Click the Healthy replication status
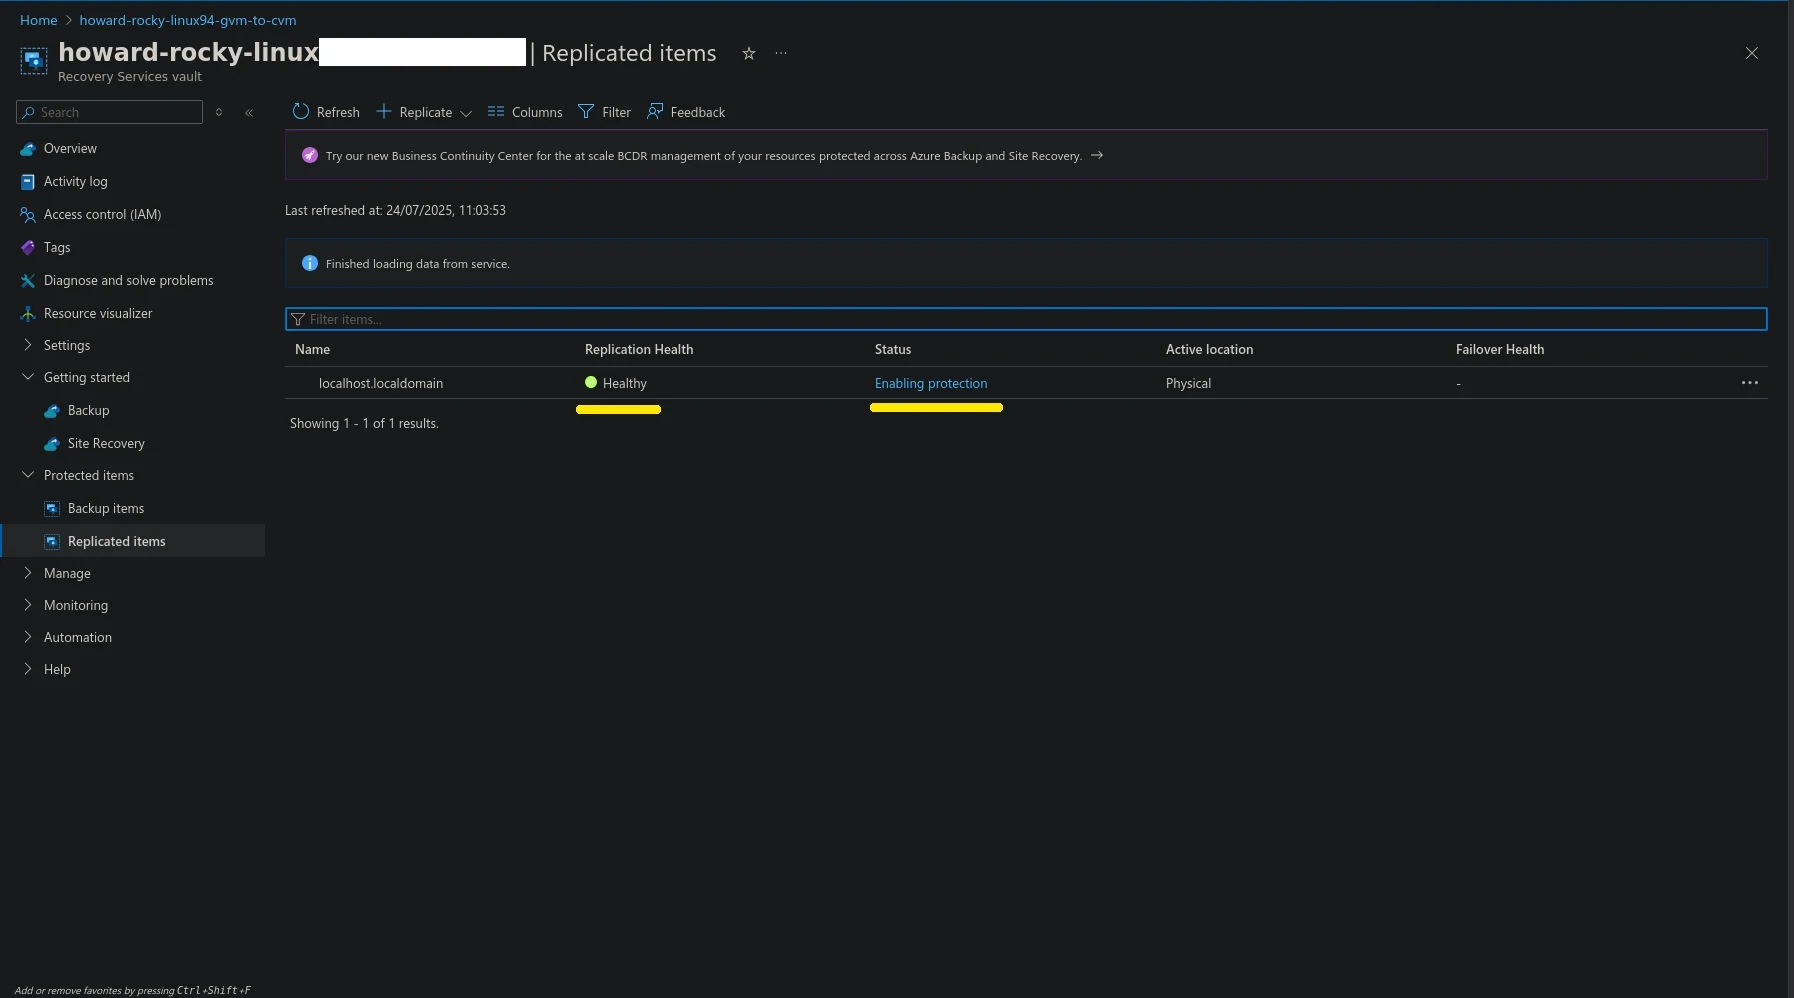Viewport: 1794px width, 998px height. pyautogui.click(x=616, y=383)
